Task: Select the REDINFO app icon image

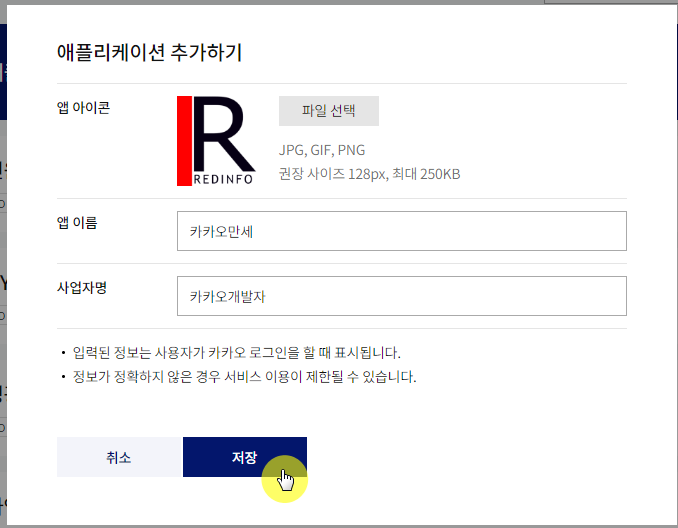Action: pos(216,141)
